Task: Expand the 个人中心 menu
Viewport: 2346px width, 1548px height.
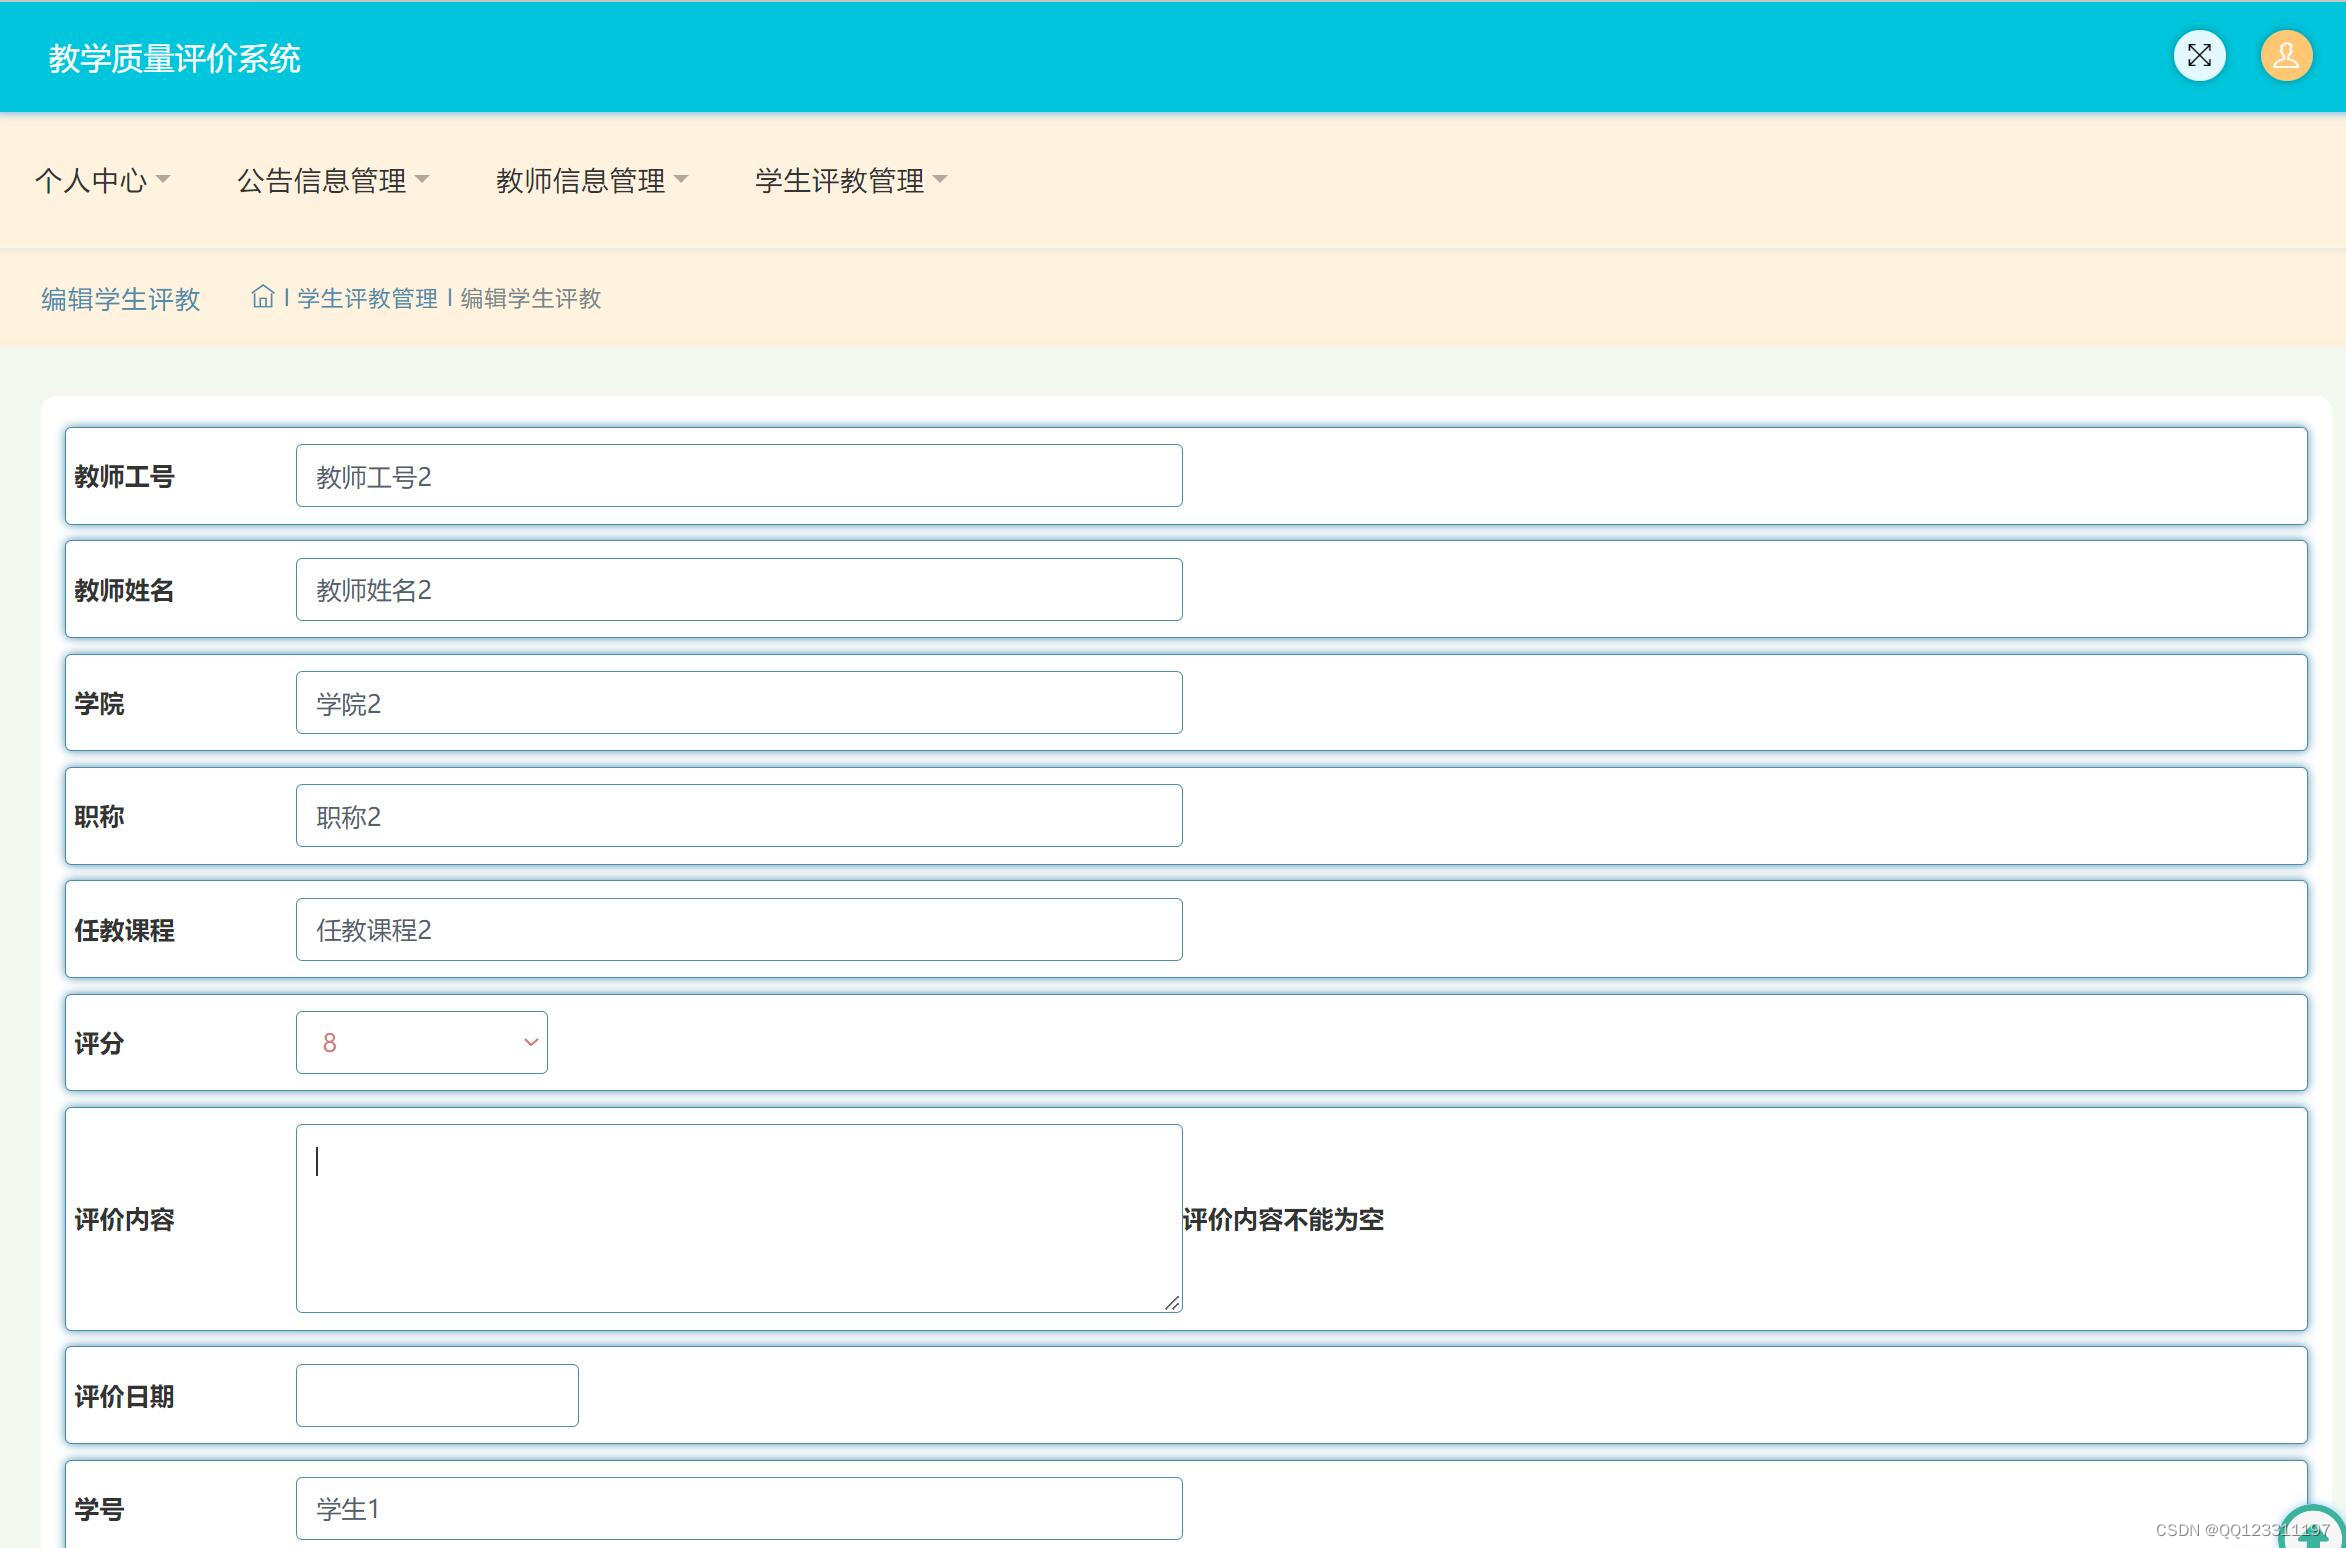Action: [102, 180]
